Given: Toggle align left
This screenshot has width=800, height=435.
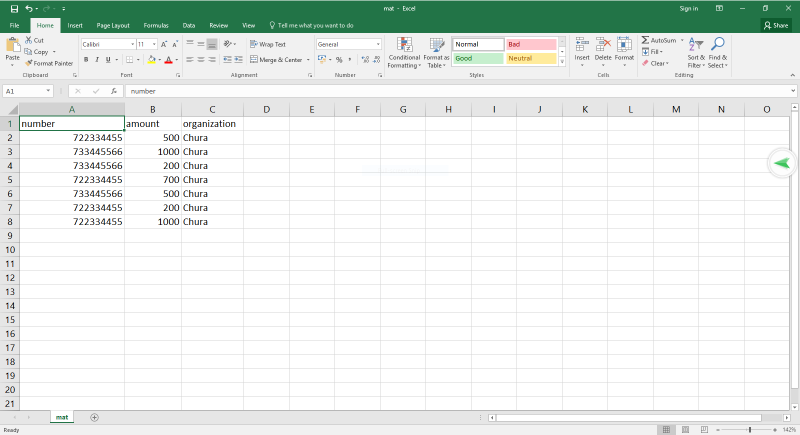Looking at the screenshot, I should pos(190,60).
